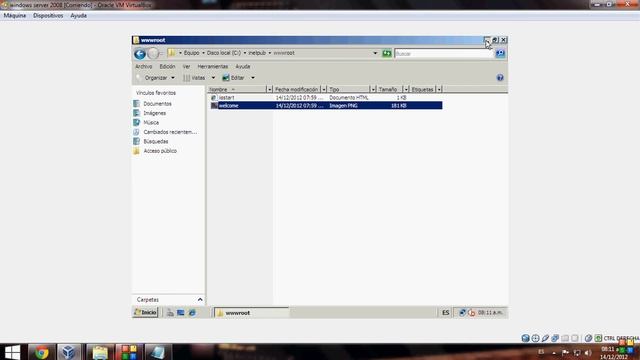Open VirtualBox Máquina menu
Screen dimensions: 640x360
click(15, 16)
